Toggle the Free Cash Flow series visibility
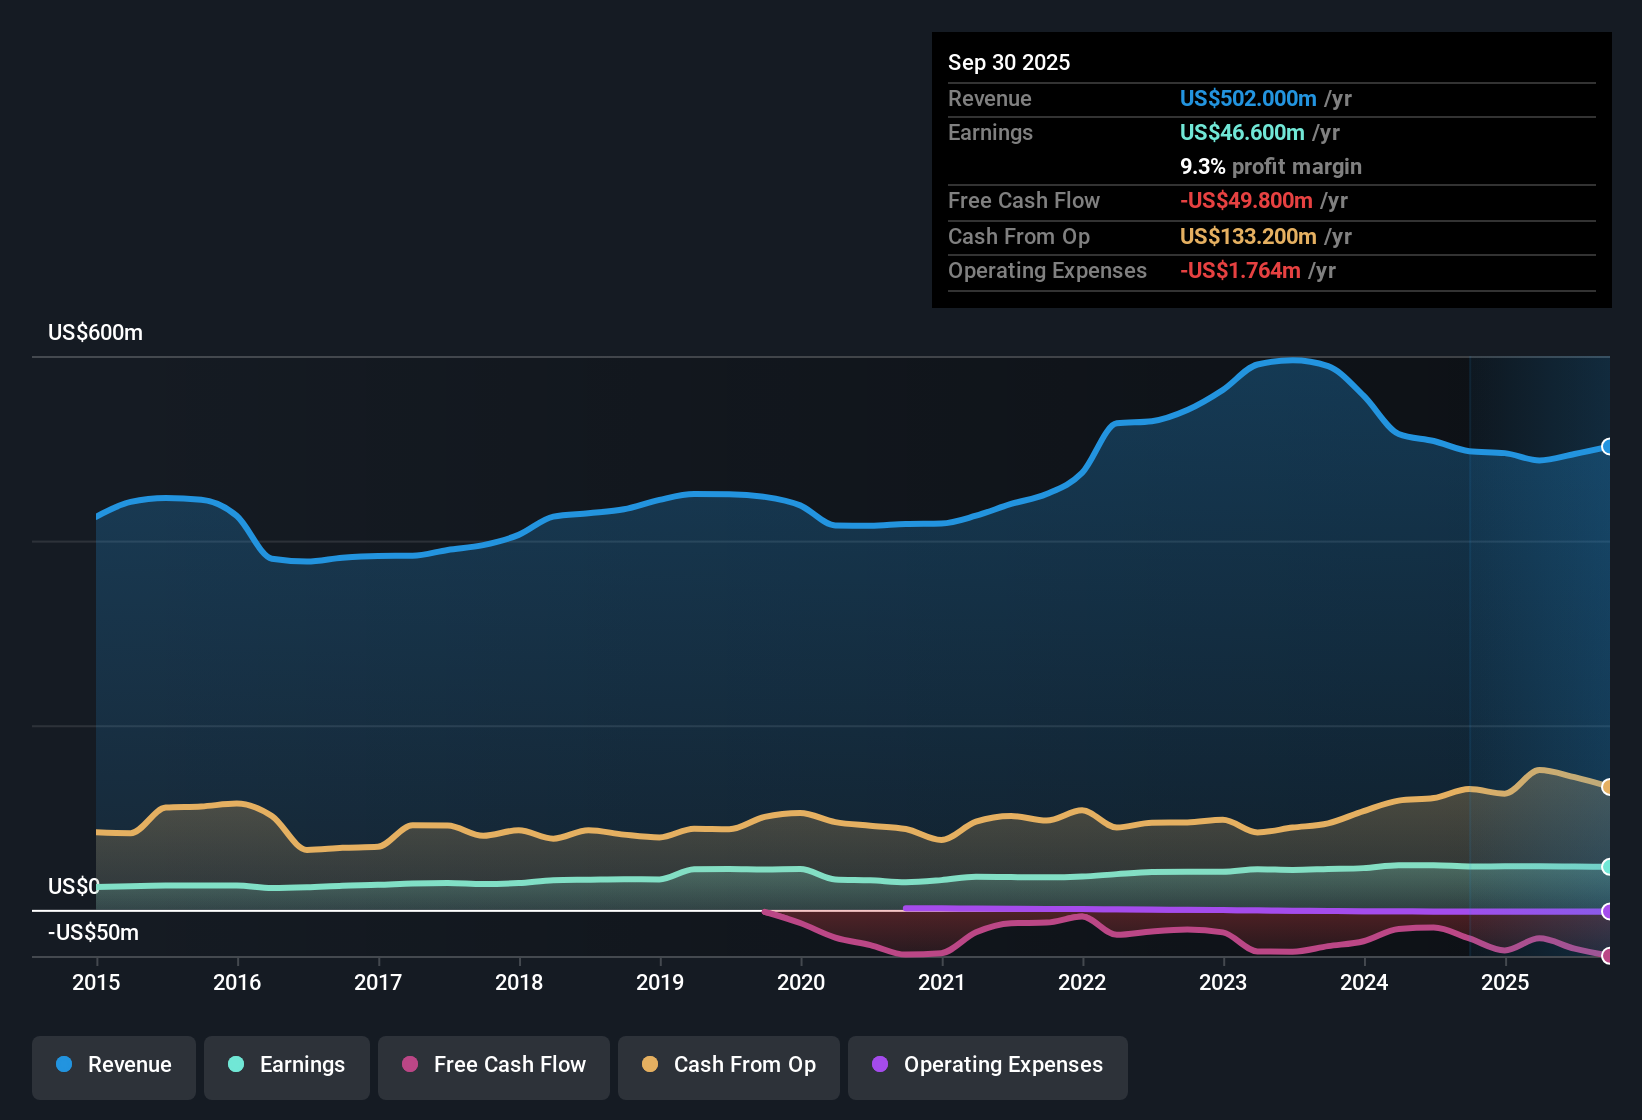The width and height of the screenshot is (1642, 1120). click(493, 1065)
